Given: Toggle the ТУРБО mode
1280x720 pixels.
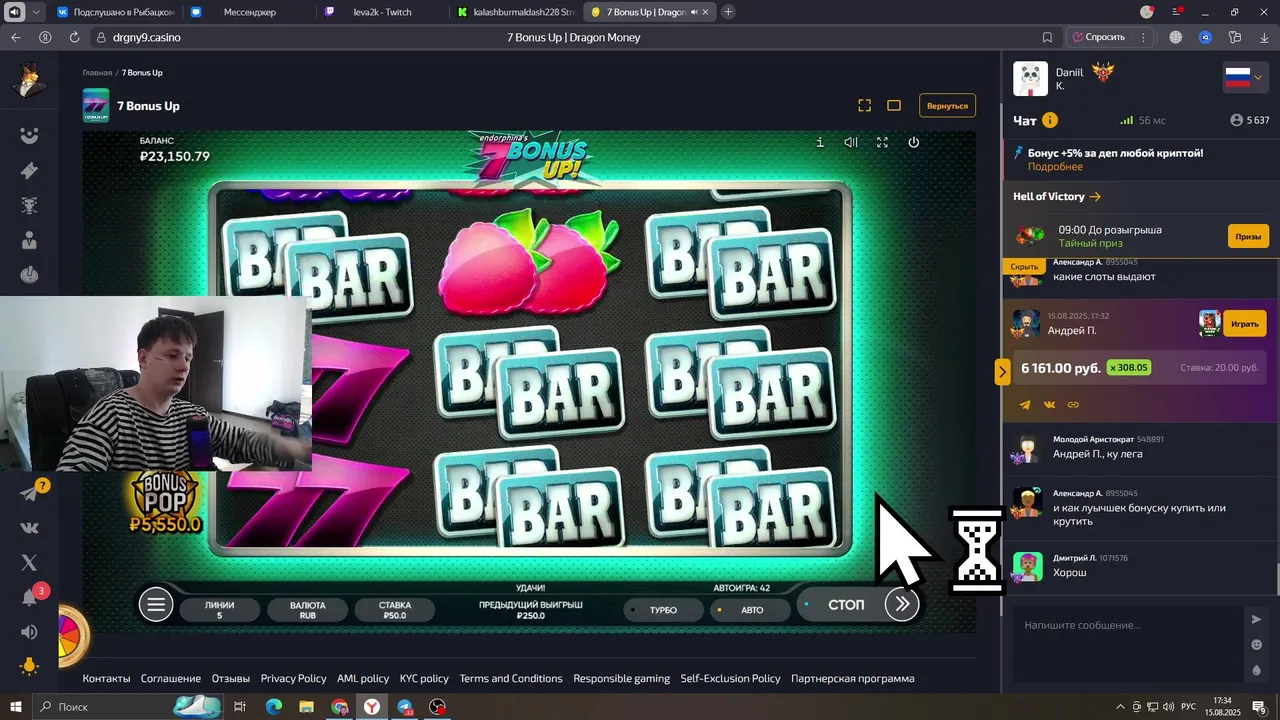Looking at the screenshot, I should 664,609.
